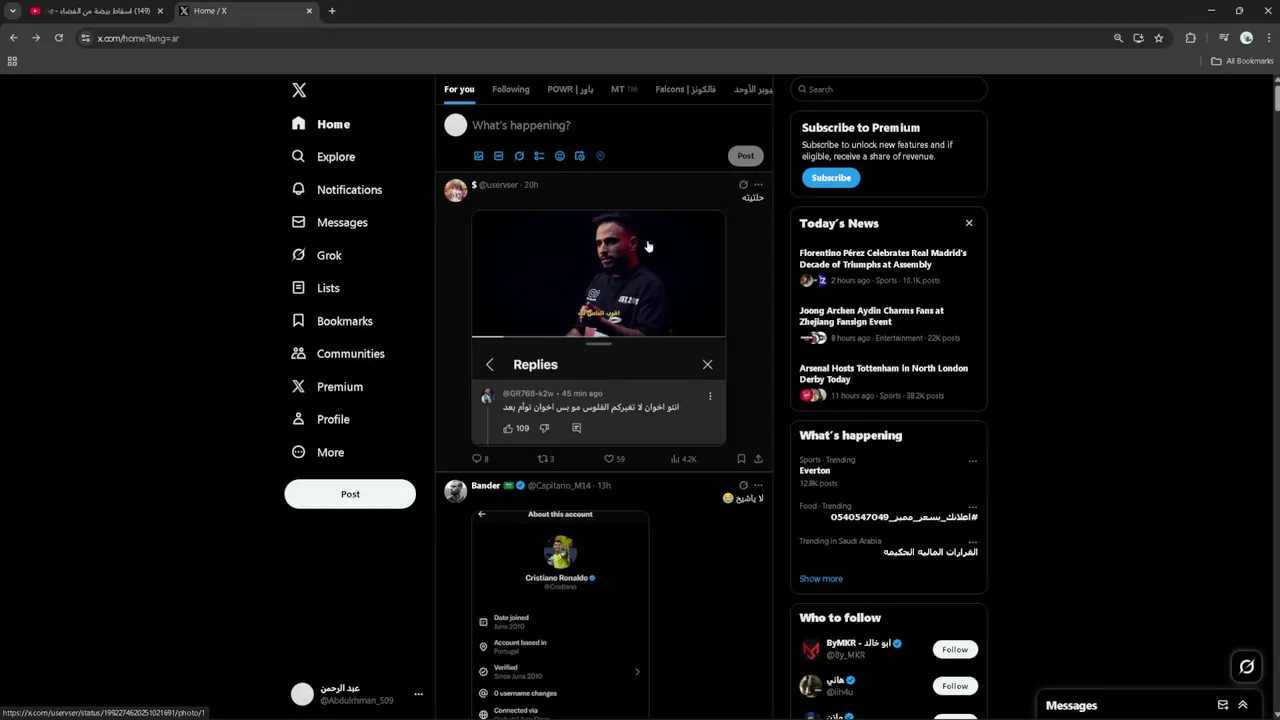1280x720 pixels.
Task: Click the Grok icon in composer
Action: click(519, 156)
